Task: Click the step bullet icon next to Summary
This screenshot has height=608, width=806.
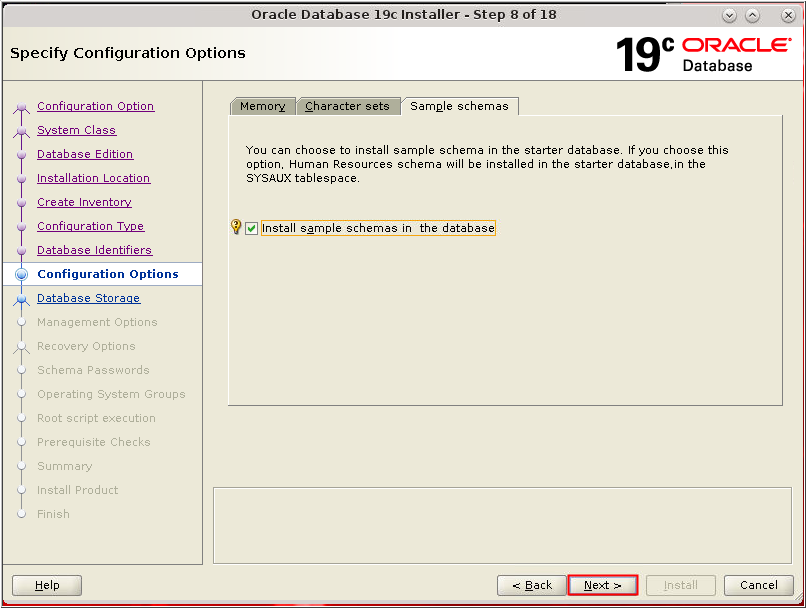Action: (x=20, y=466)
